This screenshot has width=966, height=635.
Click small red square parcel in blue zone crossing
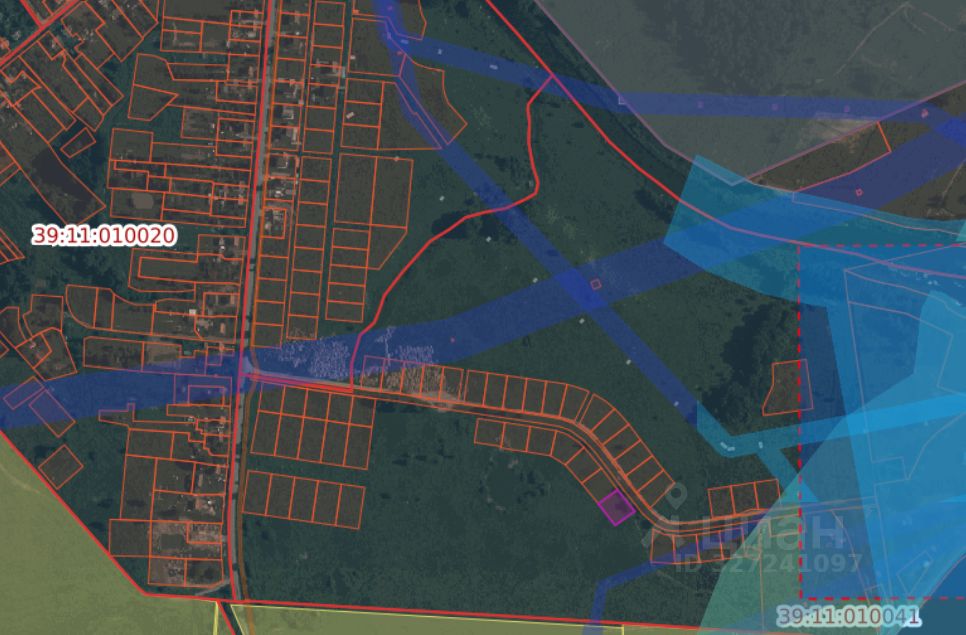pos(595,284)
